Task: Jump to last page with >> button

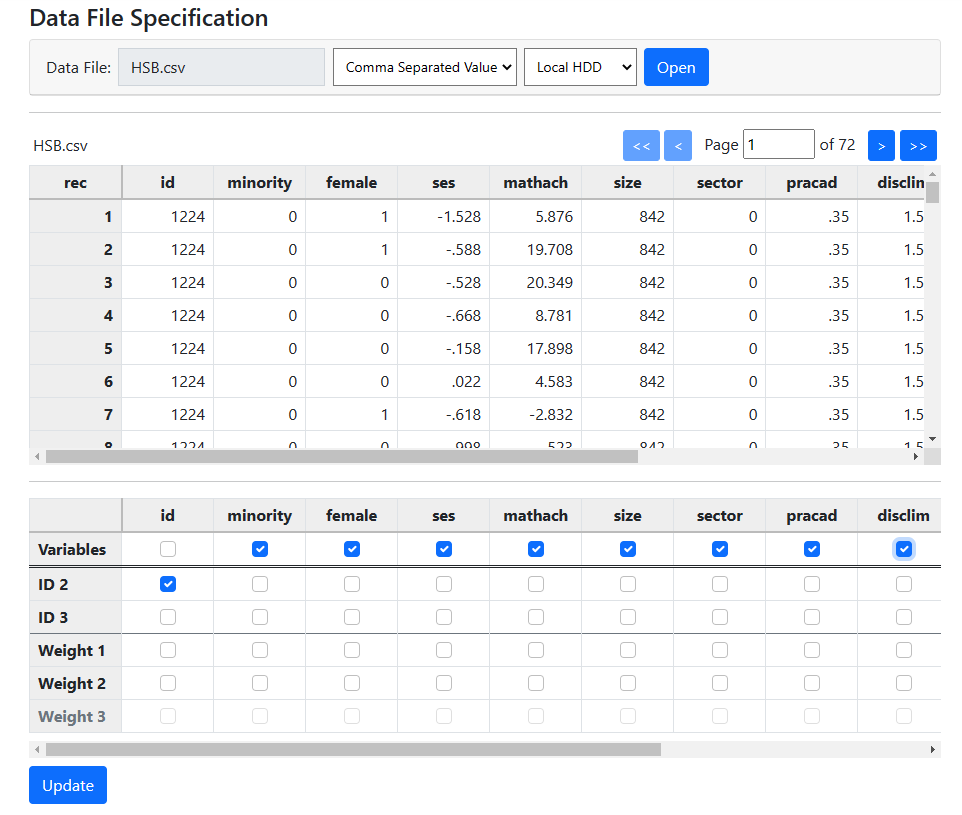Action: coord(918,145)
